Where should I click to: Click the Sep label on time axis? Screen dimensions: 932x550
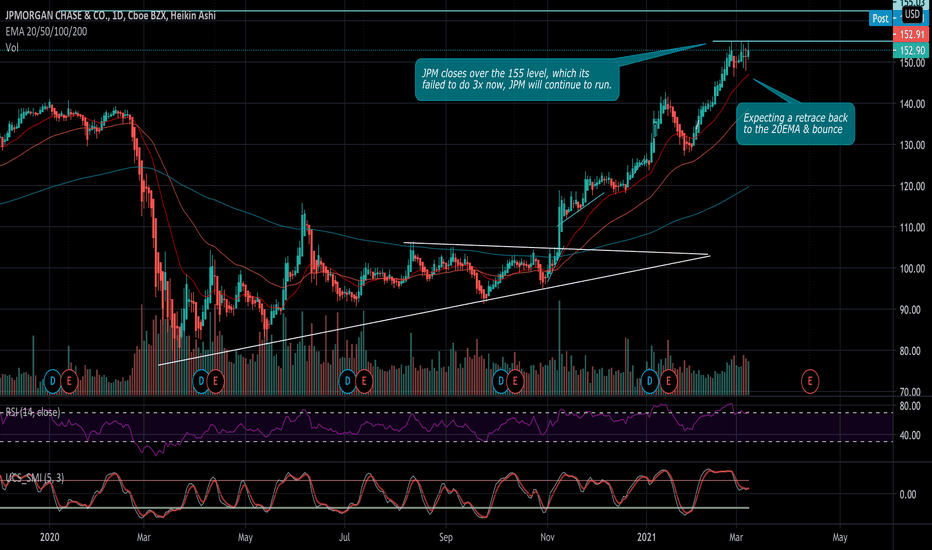[x=446, y=538]
